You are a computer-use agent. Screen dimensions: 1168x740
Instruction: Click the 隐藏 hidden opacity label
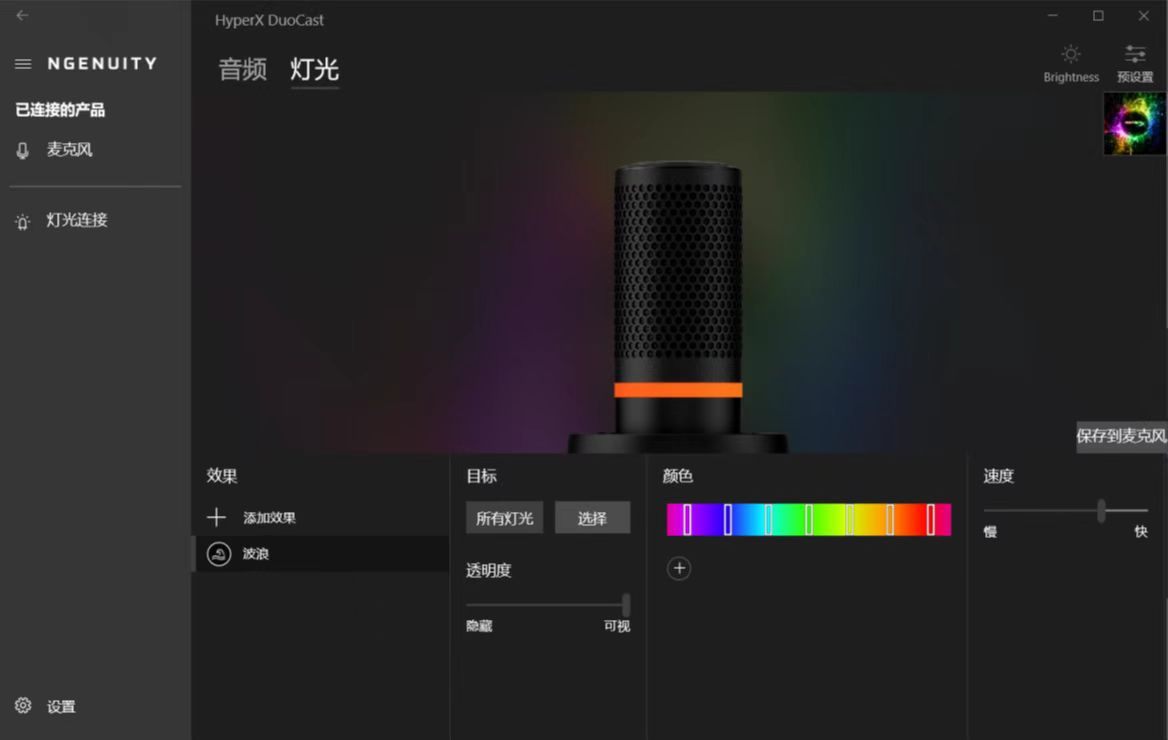click(479, 626)
